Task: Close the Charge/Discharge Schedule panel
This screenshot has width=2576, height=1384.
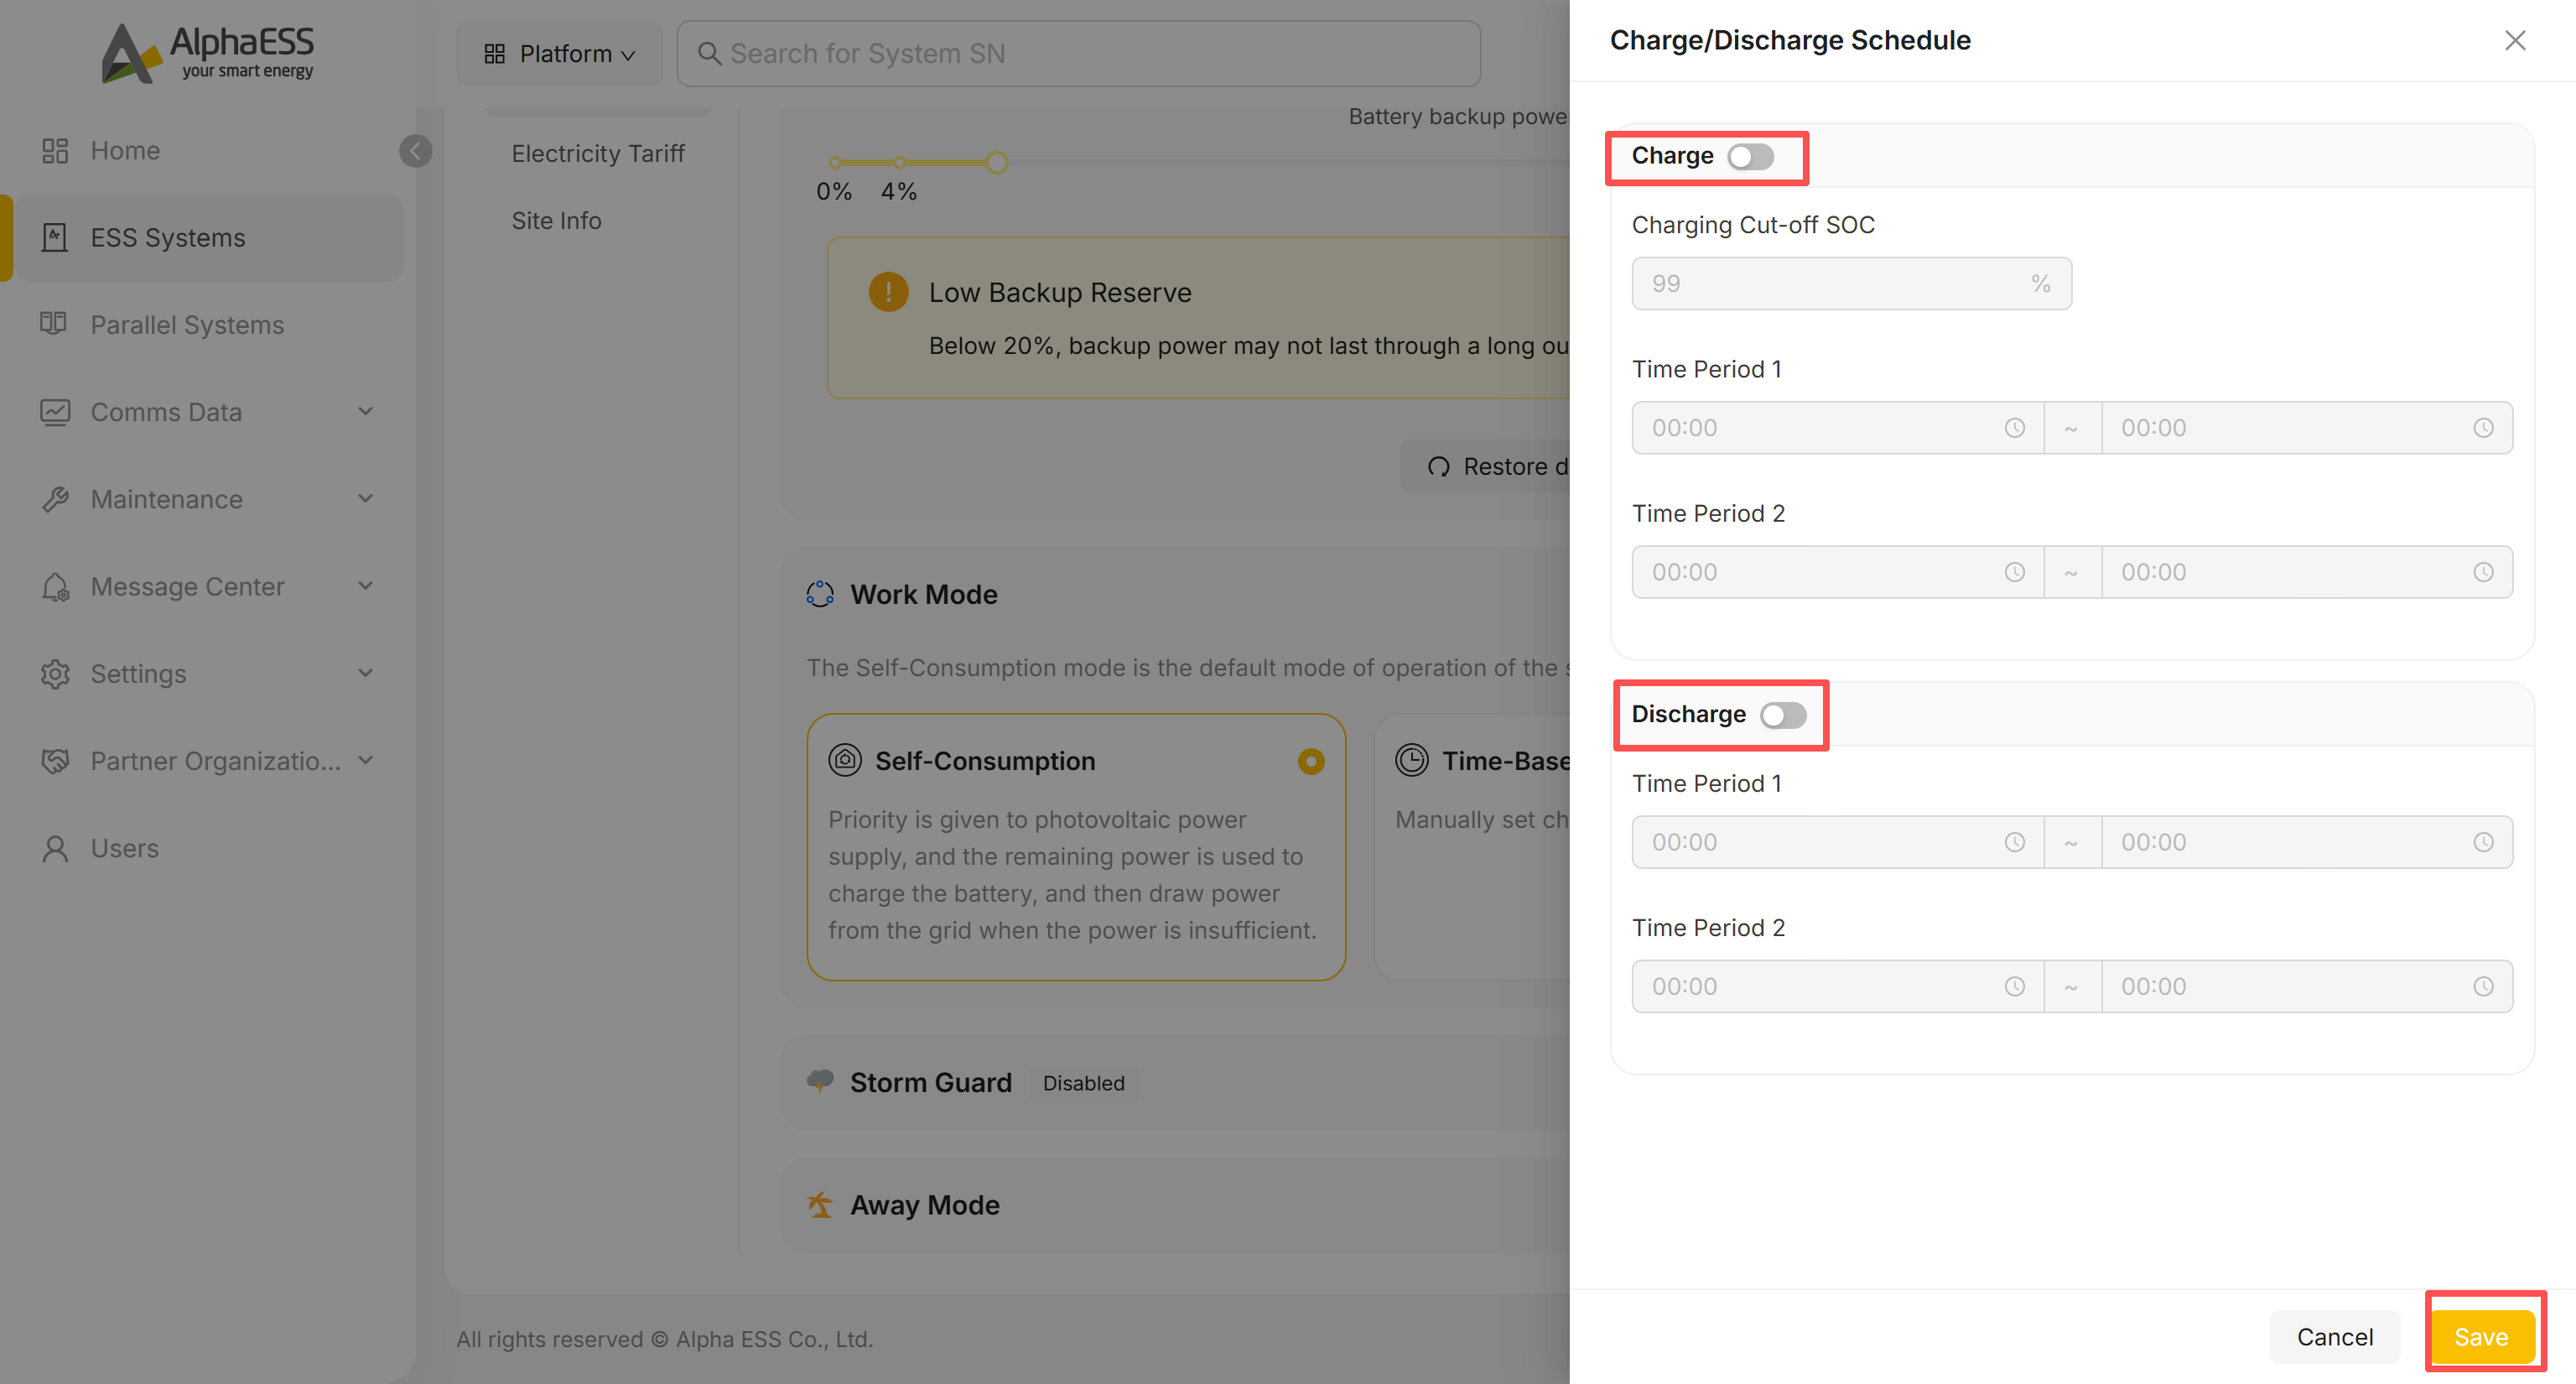Action: pos(2514,40)
